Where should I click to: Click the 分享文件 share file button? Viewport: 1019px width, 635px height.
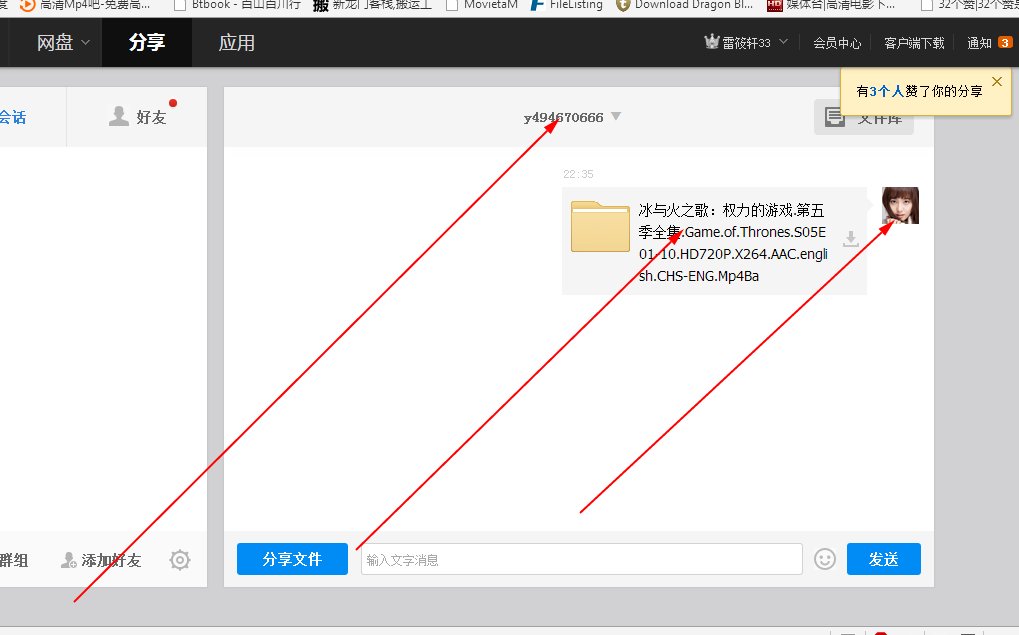pos(291,559)
